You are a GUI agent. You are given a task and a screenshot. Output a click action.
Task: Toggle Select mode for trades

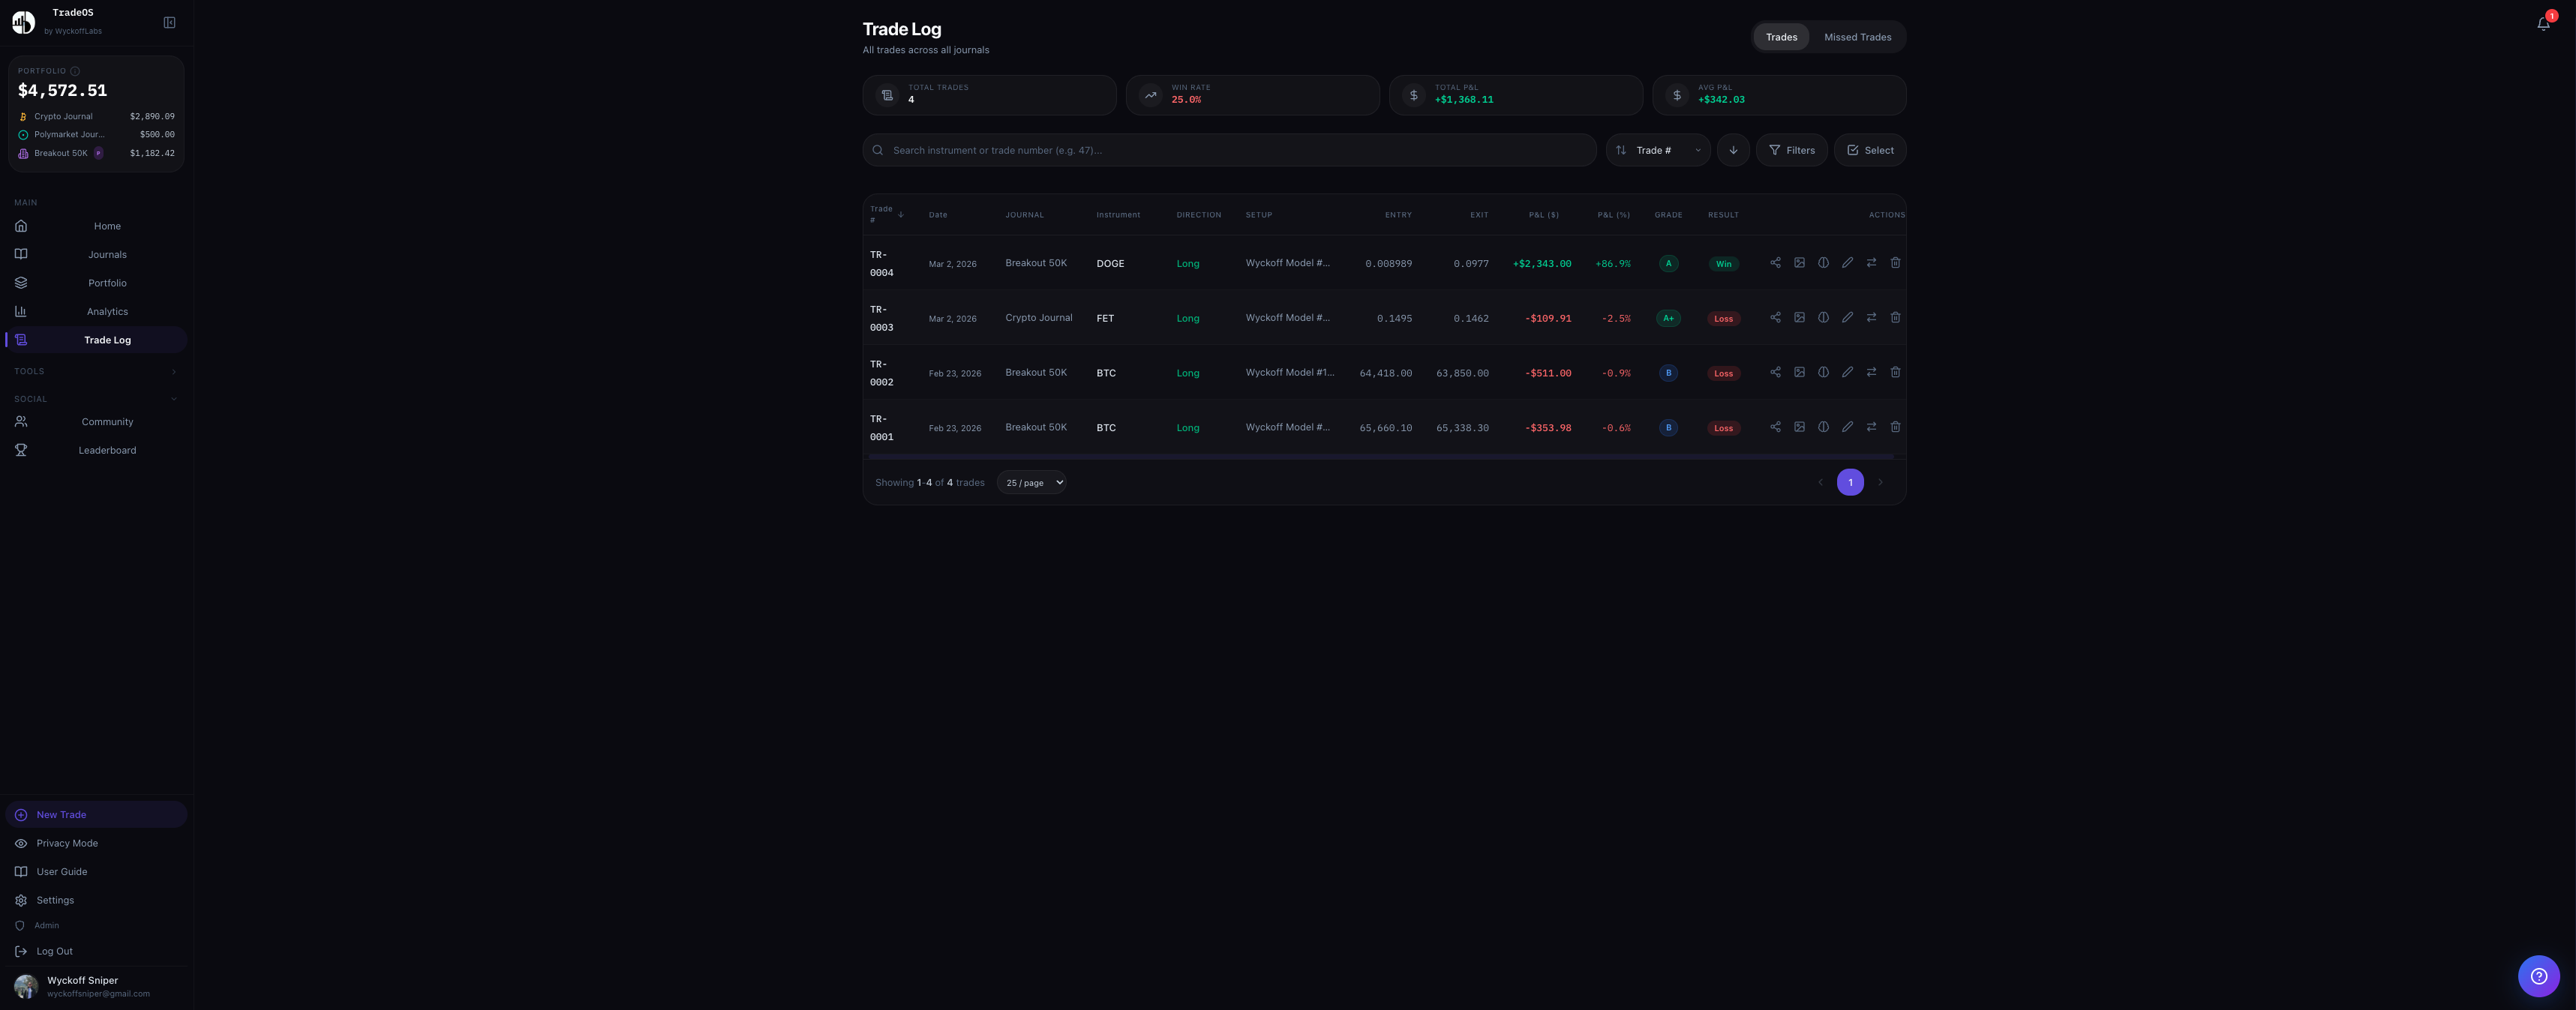click(x=1869, y=150)
